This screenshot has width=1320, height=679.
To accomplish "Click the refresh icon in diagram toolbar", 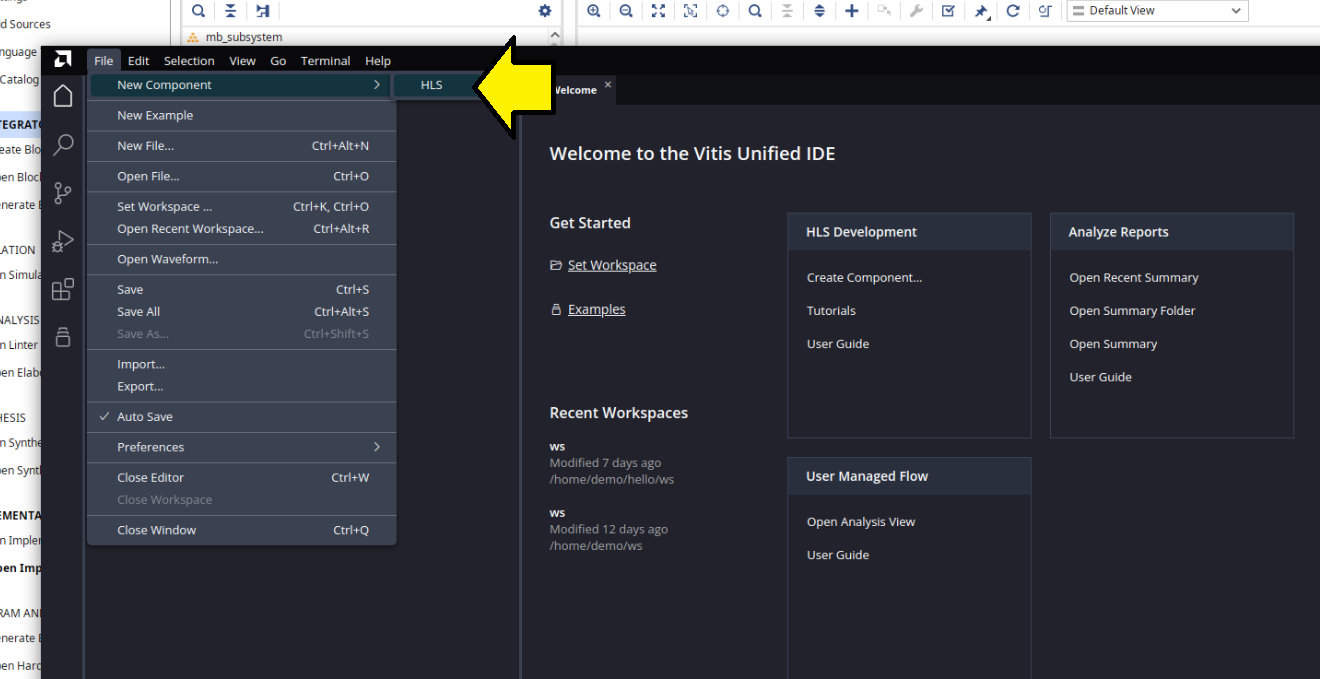I will [1013, 11].
